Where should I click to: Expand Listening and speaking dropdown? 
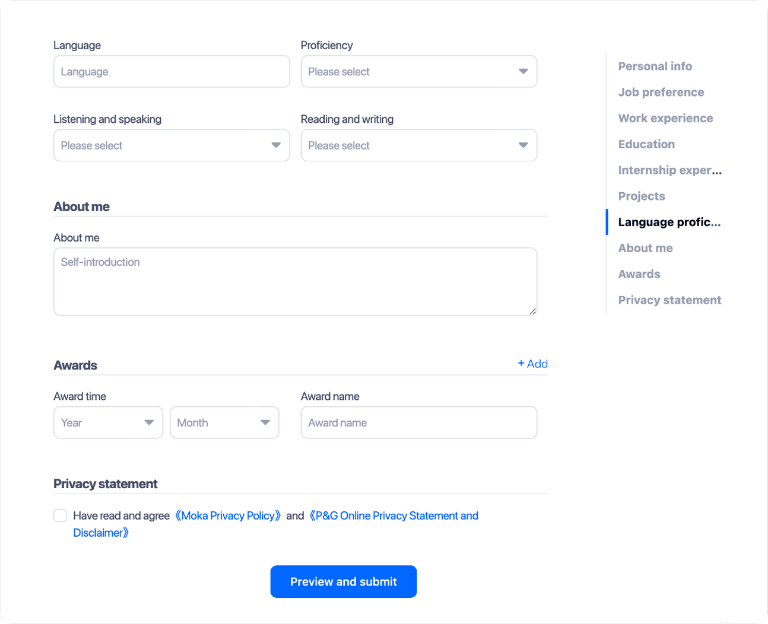(x=171, y=146)
